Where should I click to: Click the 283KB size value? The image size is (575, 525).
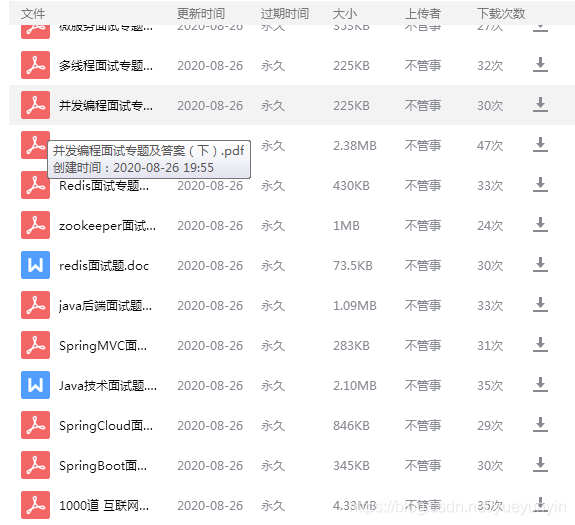(351, 345)
